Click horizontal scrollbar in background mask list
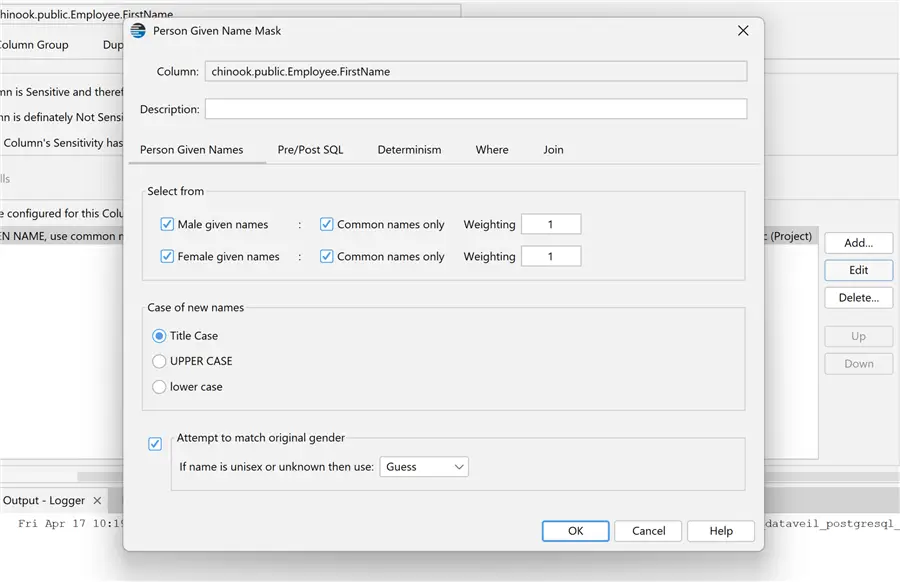Image resolution: width=900 pixels, height=582 pixels. pyautogui.click(x=100, y=476)
